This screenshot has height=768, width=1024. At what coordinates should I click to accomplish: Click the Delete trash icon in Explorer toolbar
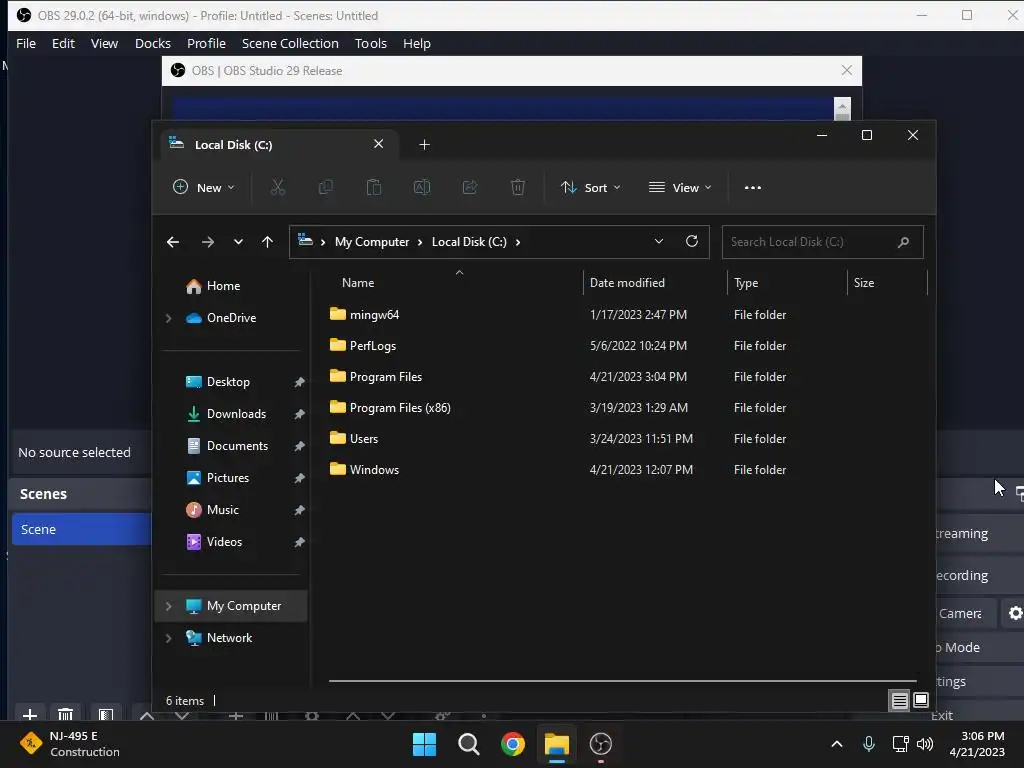coord(518,187)
